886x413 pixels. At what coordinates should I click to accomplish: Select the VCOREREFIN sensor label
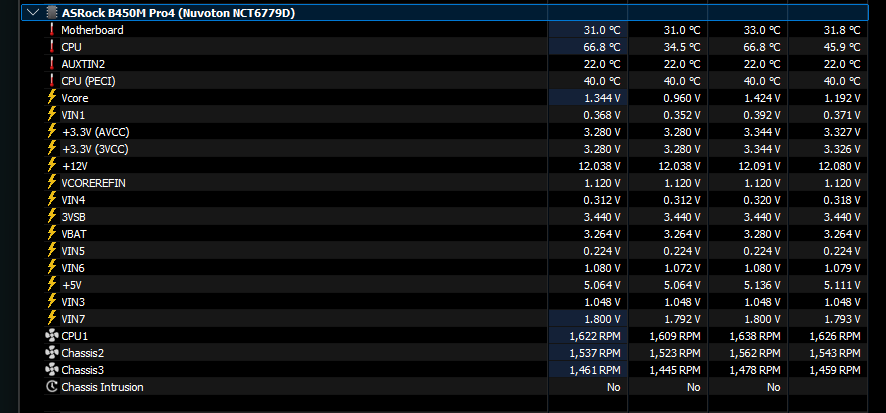[x=93, y=182]
